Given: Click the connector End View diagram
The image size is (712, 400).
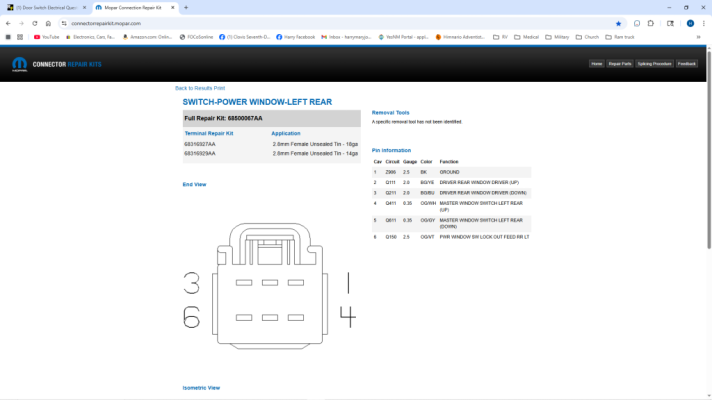Looking at the screenshot, I should click(x=270, y=286).
